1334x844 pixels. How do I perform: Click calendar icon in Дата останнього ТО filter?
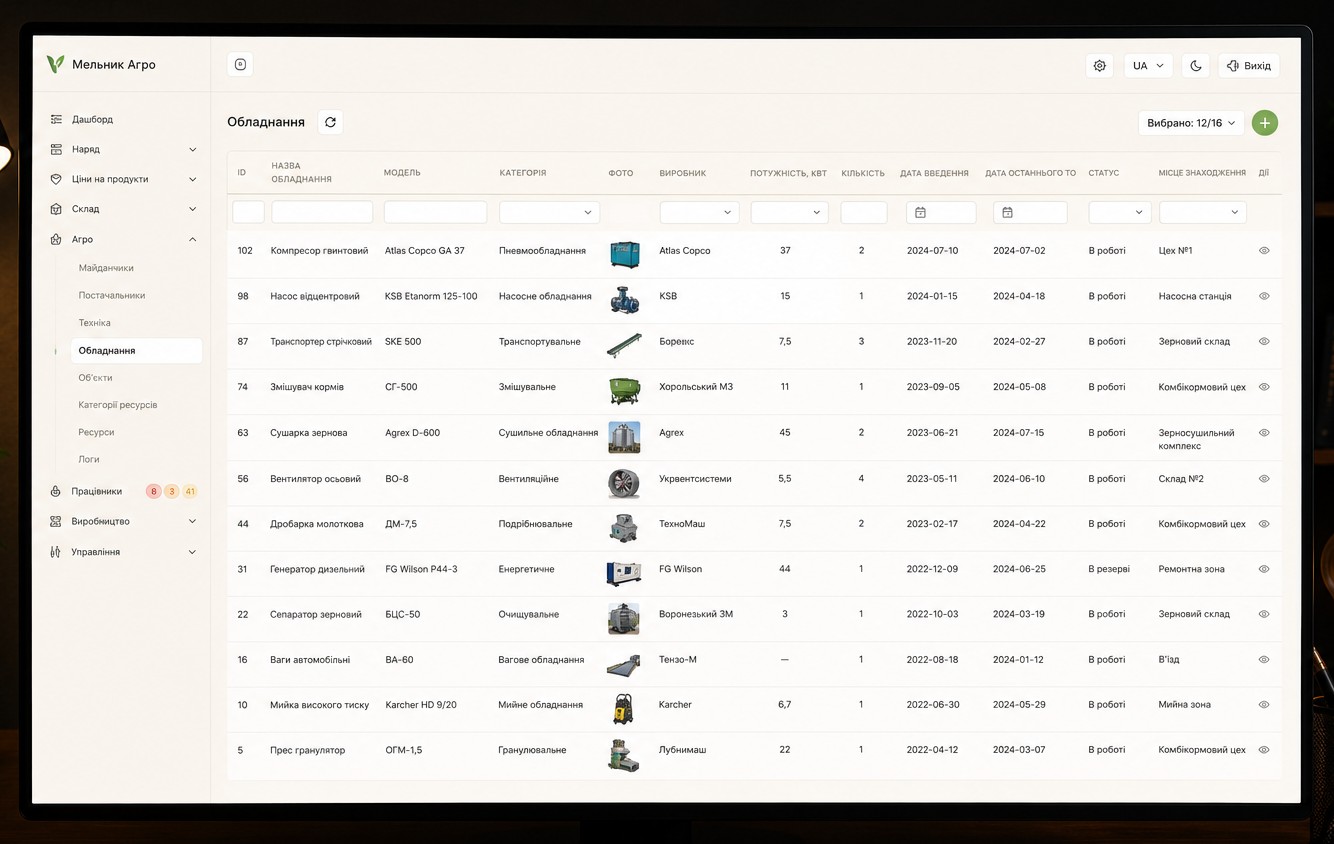(x=1007, y=212)
